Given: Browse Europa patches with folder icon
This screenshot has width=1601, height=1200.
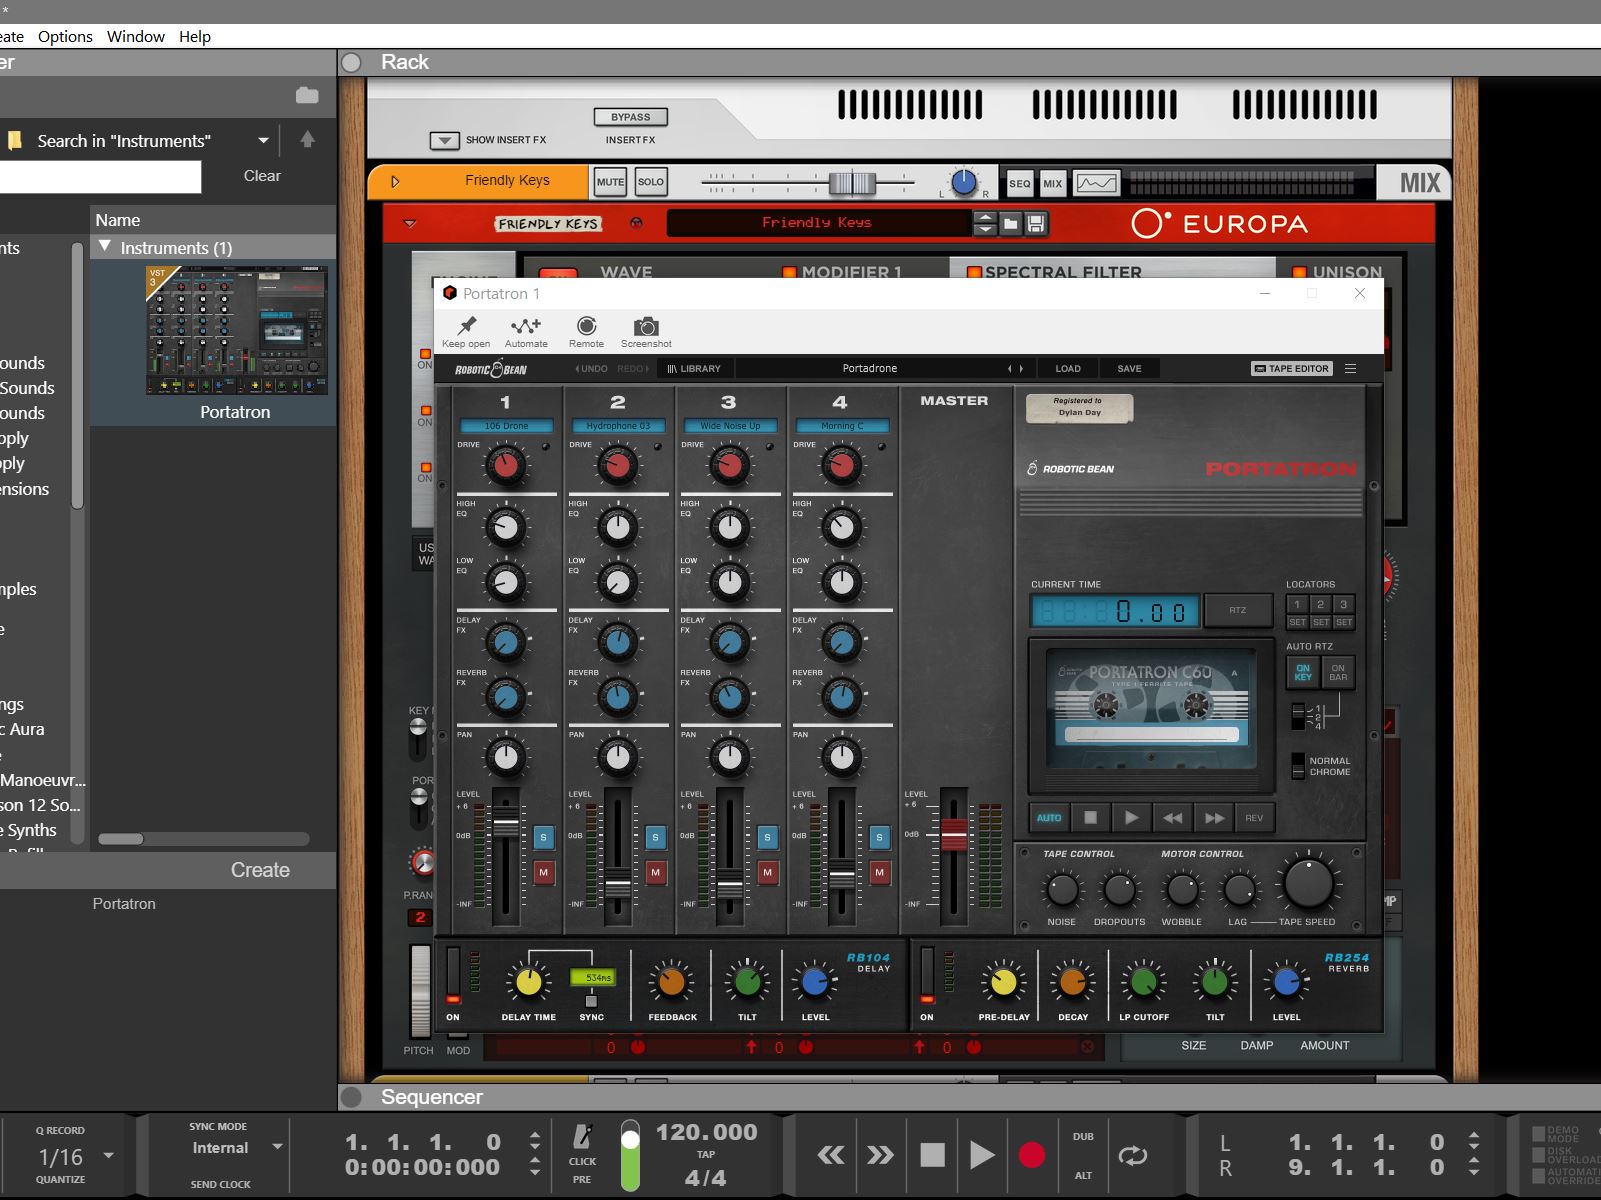Looking at the screenshot, I should click(1011, 223).
